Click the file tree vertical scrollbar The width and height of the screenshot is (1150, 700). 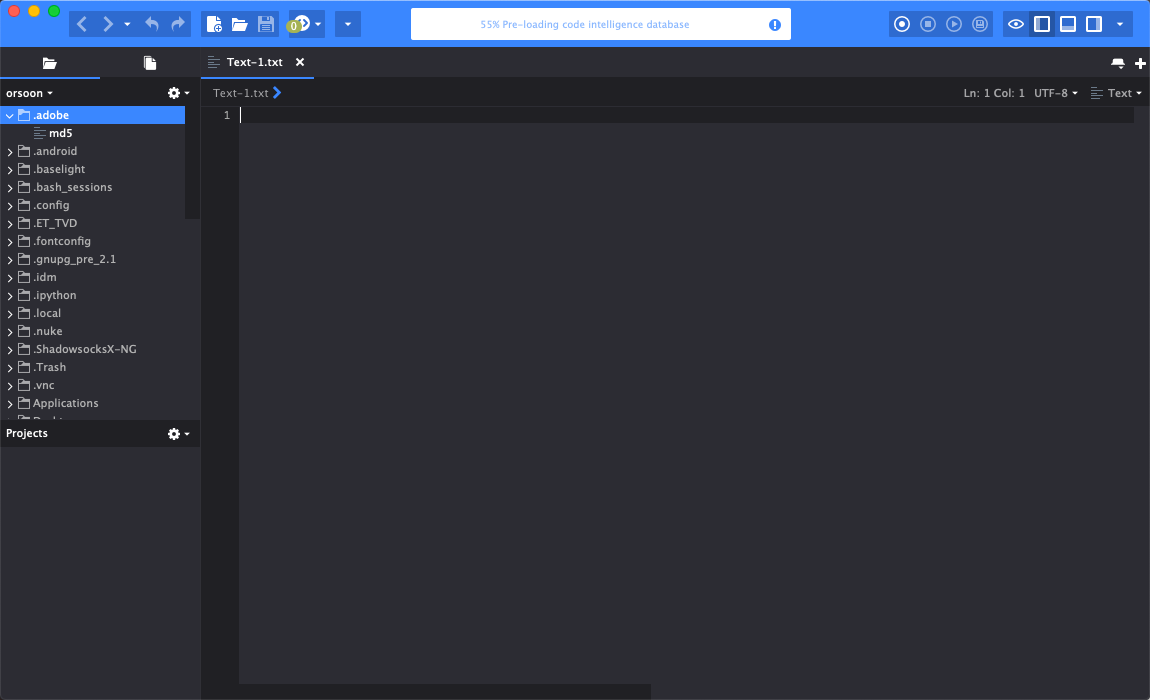pos(192,163)
